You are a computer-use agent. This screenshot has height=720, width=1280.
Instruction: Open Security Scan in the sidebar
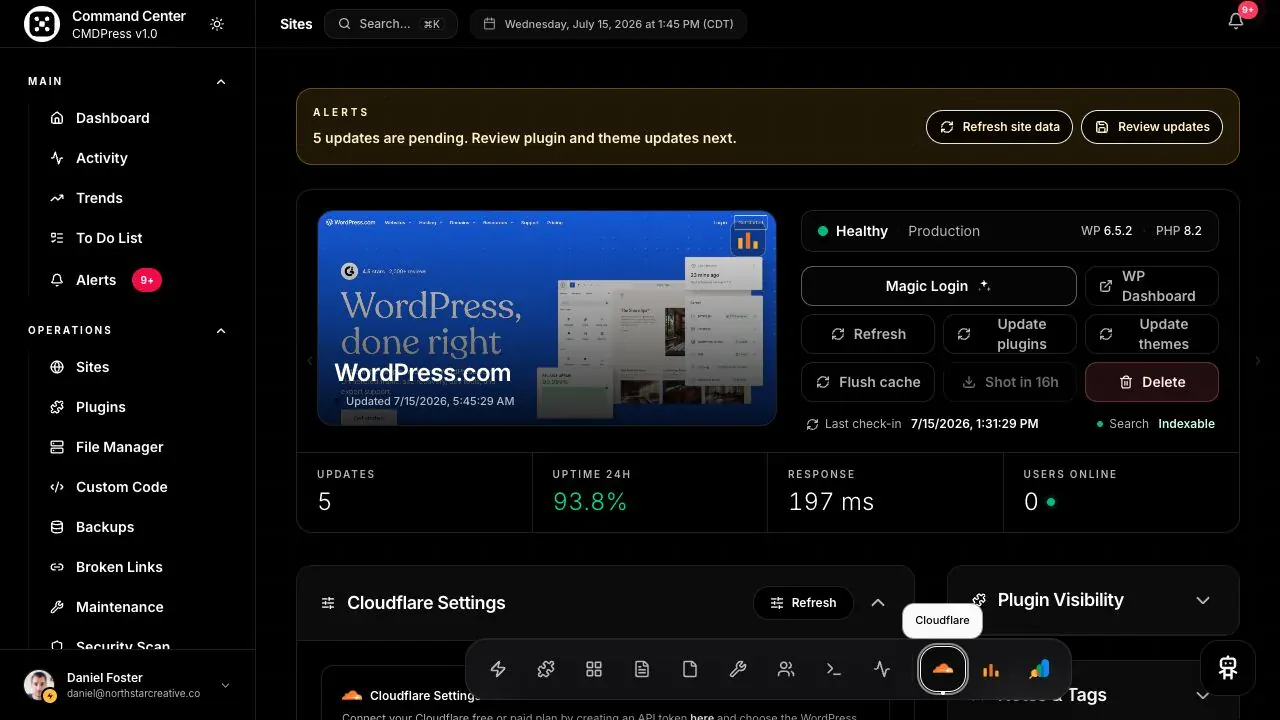click(122, 646)
